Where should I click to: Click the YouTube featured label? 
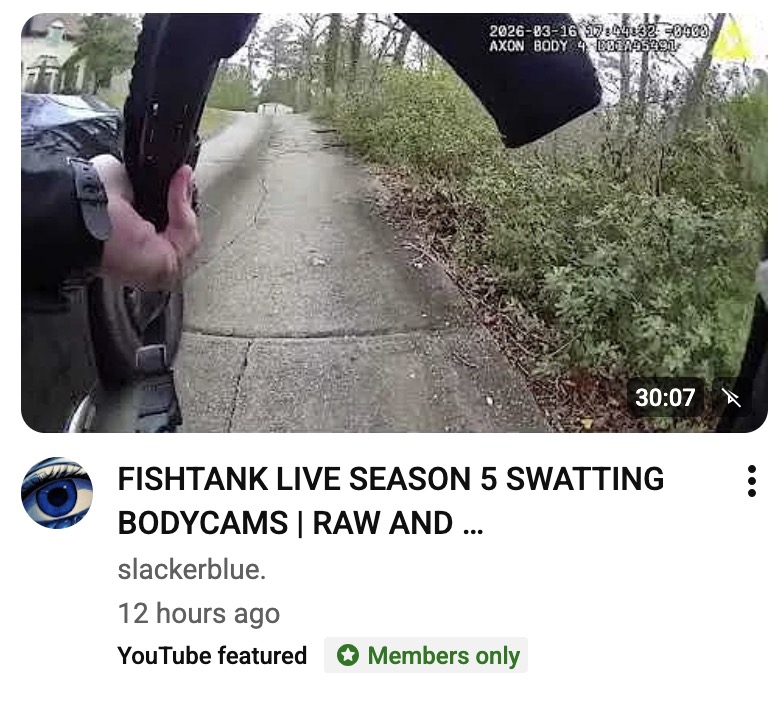click(212, 656)
